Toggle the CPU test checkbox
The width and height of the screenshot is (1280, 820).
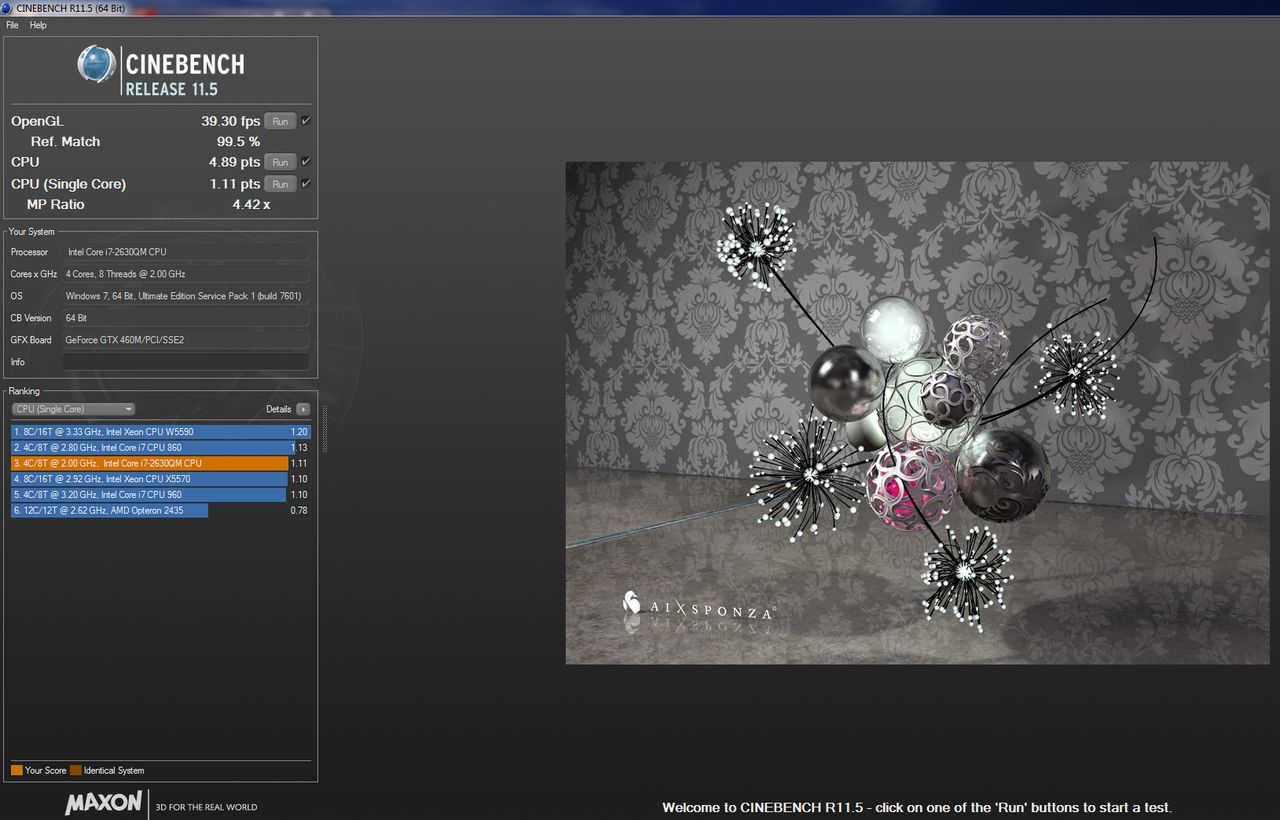click(x=306, y=162)
